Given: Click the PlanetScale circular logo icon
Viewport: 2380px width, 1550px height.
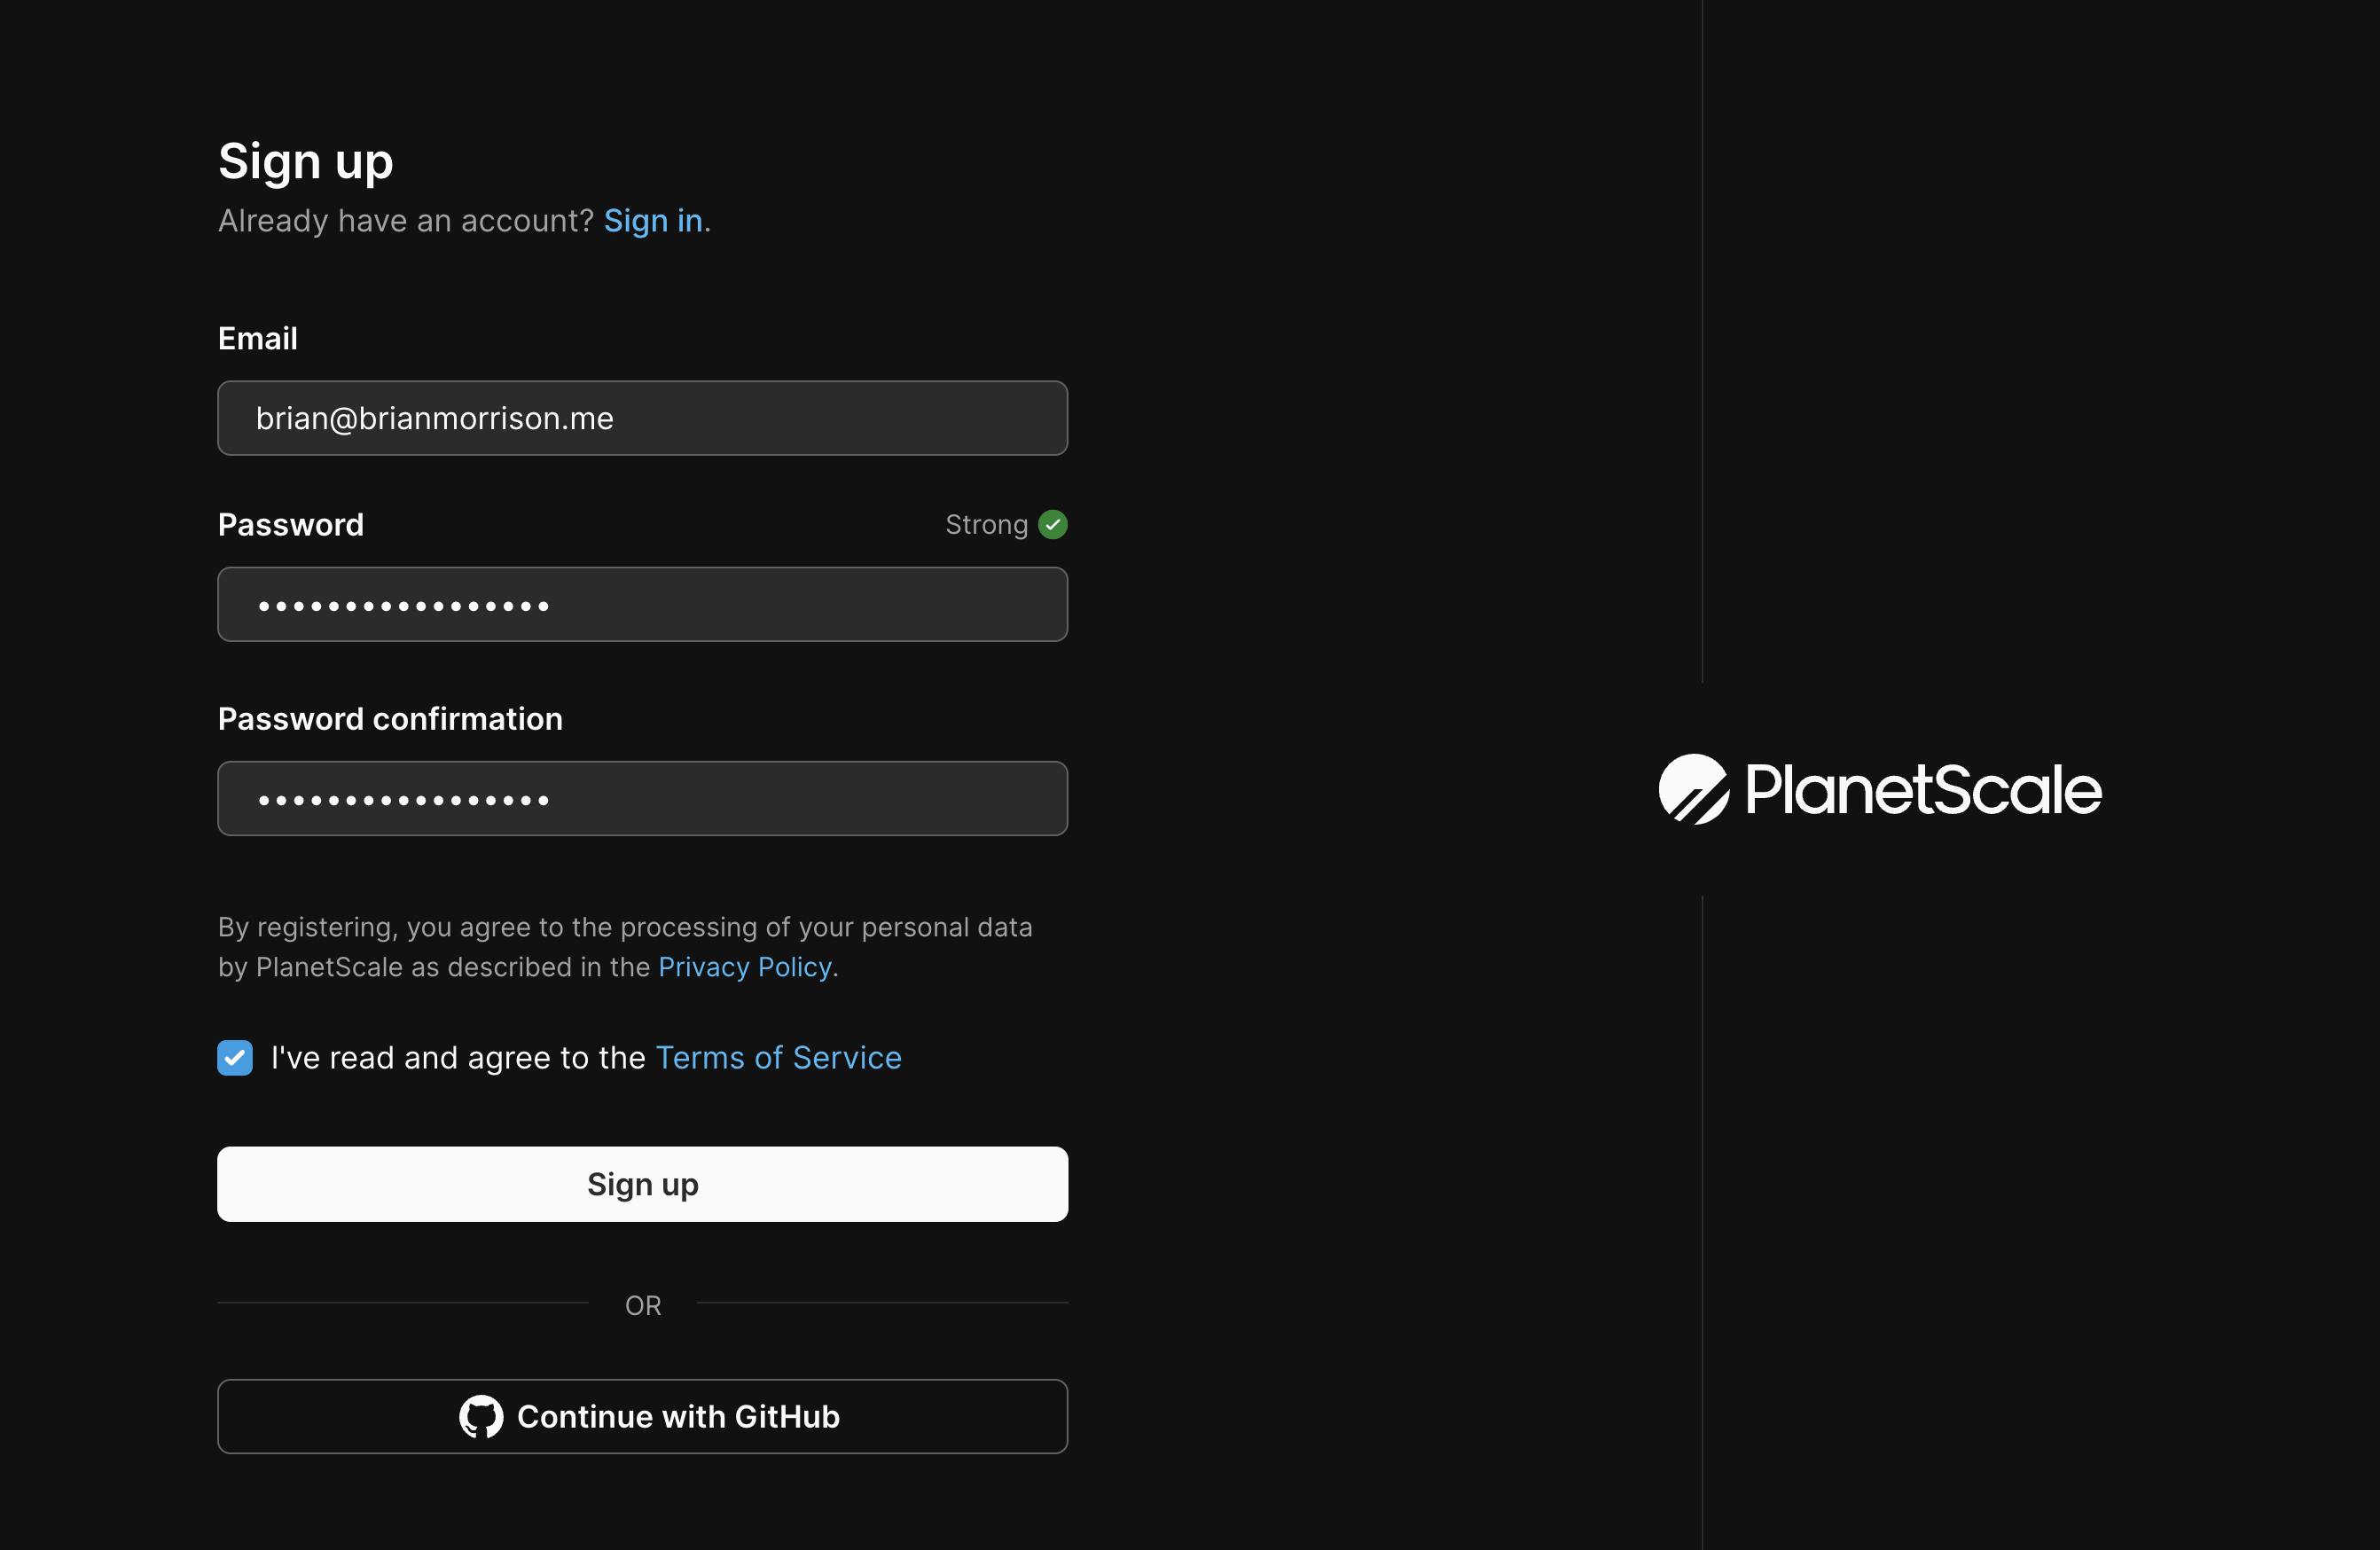Looking at the screenshot, I should click(1693, 789).
